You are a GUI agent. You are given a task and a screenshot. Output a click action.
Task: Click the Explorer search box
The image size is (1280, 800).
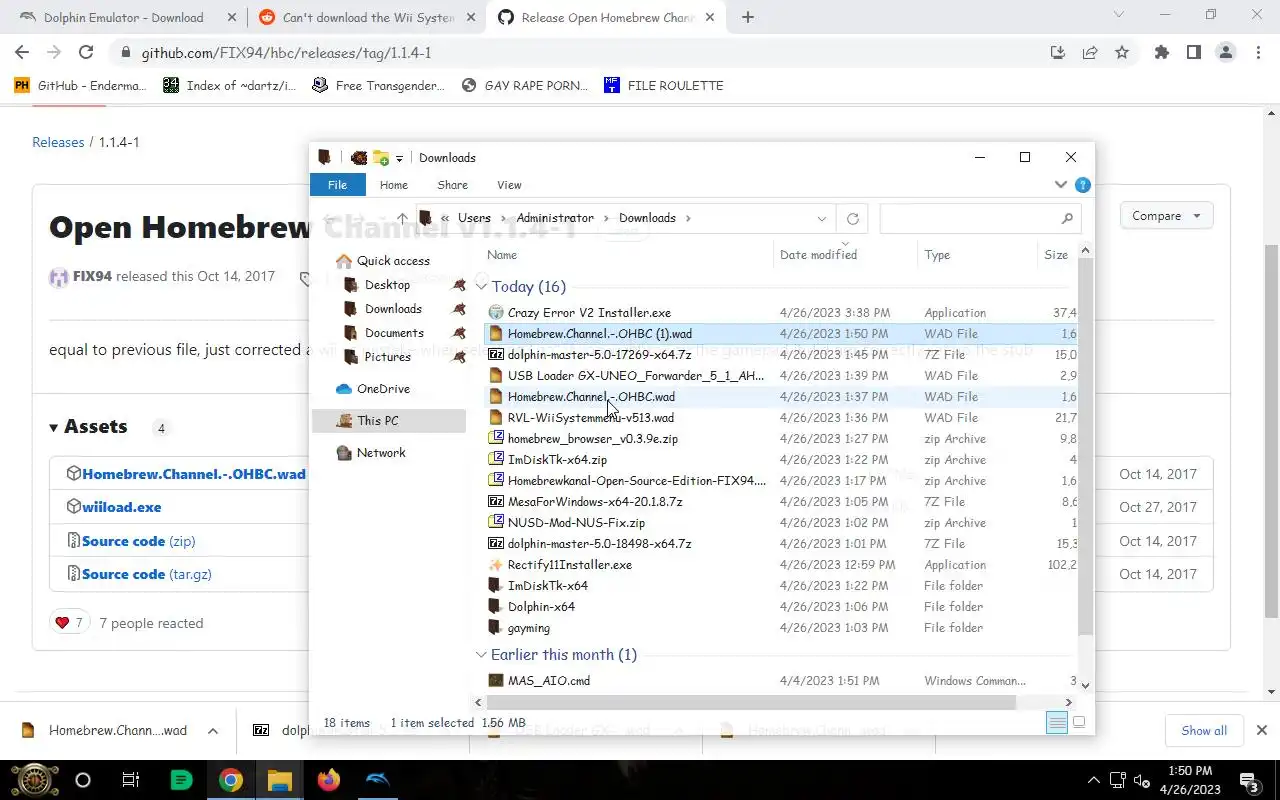(x=978, y=218)
